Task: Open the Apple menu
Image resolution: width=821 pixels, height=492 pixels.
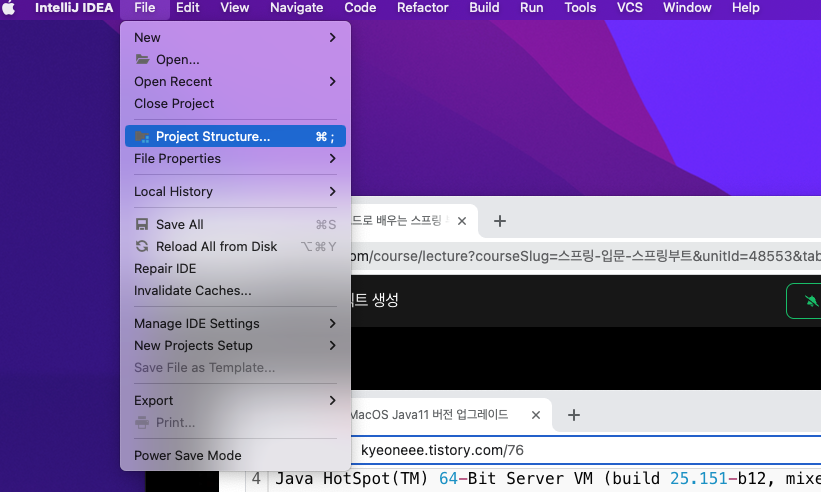Action: coord(9,8)
